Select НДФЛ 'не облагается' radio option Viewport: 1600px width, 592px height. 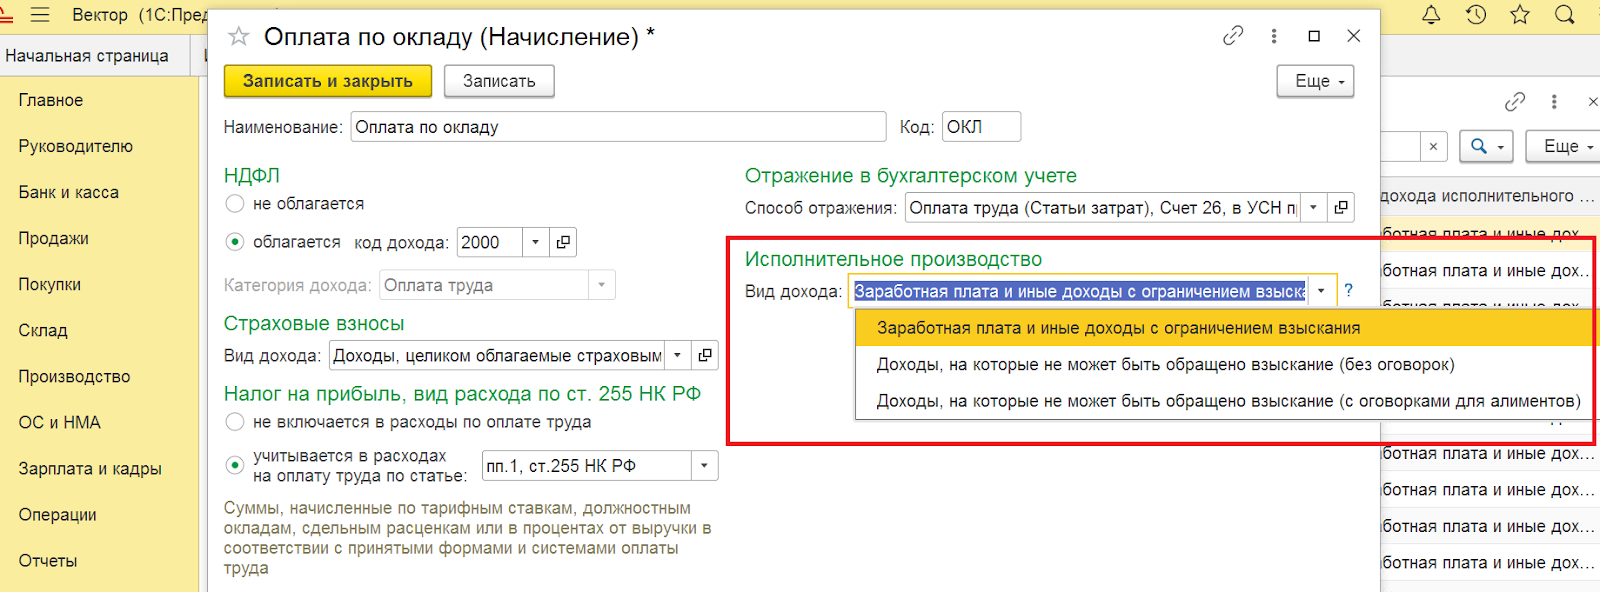tap(235, 204)
